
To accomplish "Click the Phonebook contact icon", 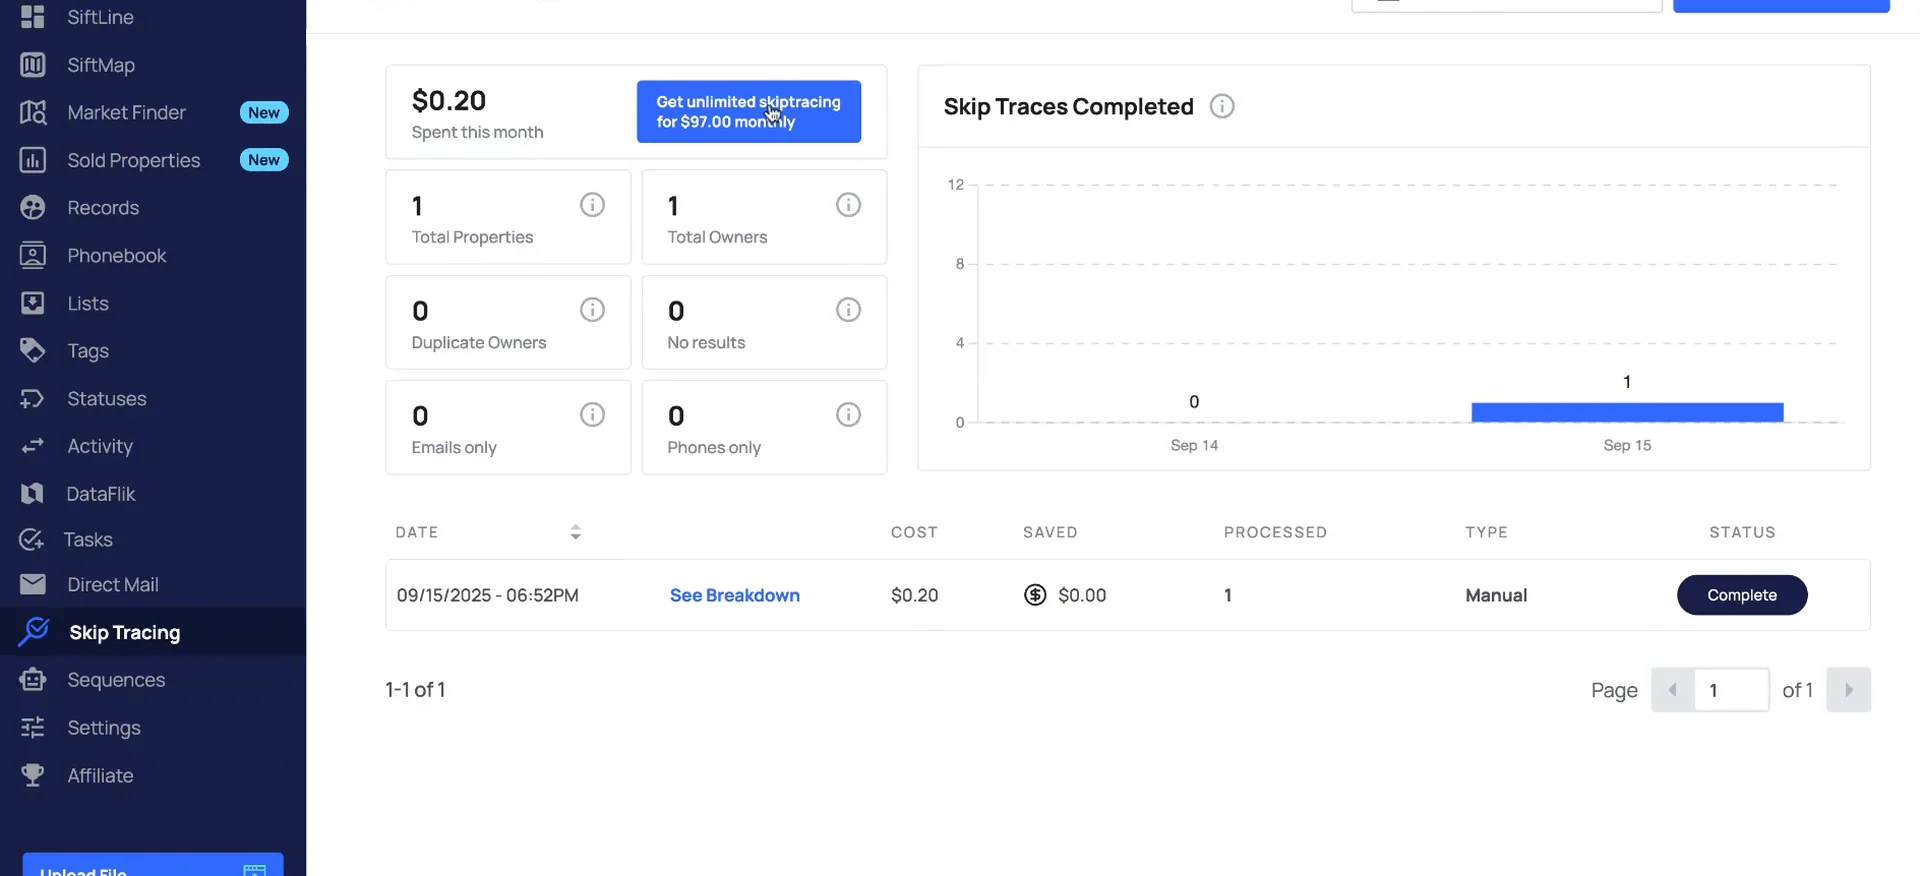I will click(33, 256).
